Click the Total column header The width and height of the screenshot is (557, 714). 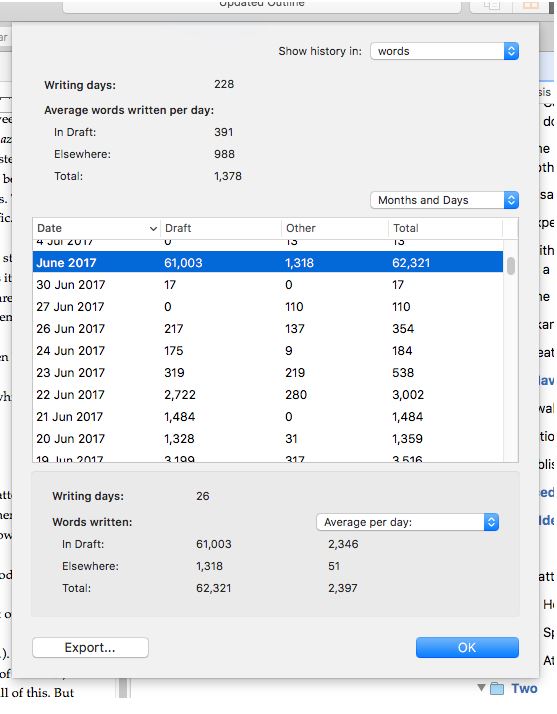(x=445, y=228)
